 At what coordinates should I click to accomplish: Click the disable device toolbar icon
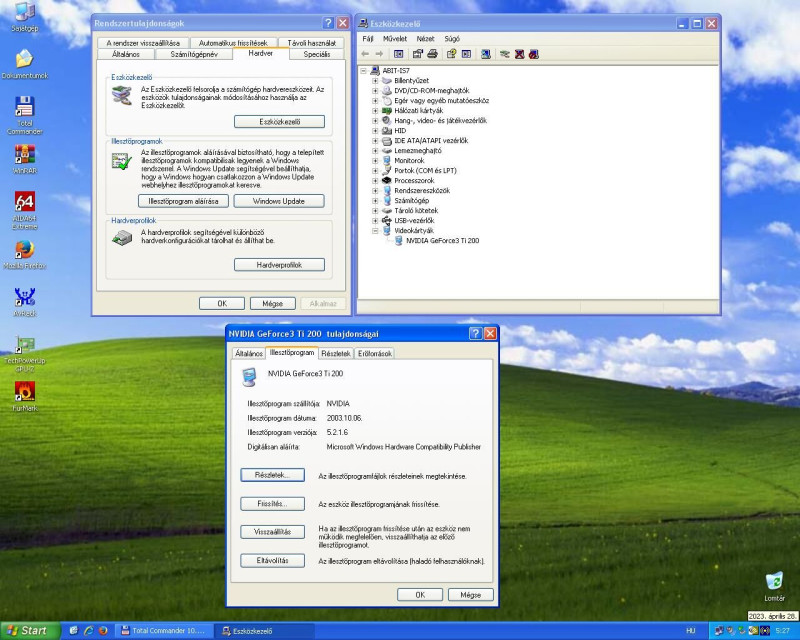tap(534, 54)
